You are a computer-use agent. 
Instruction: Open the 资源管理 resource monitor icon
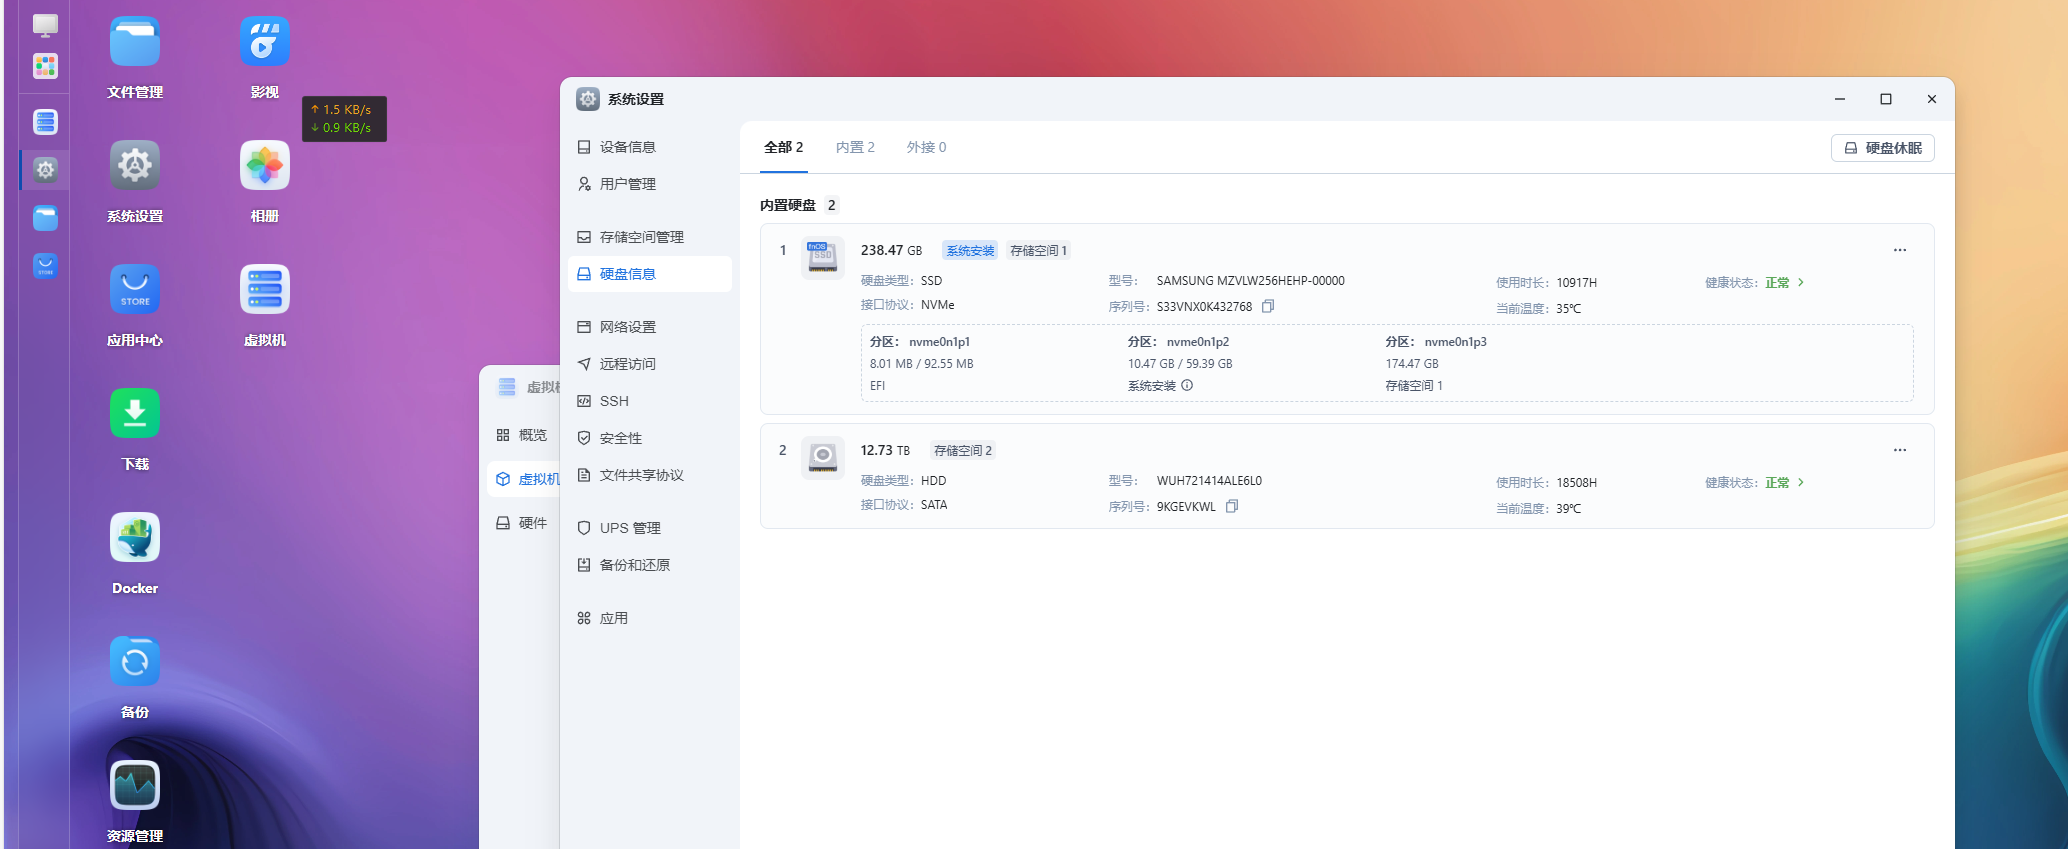point(135,786)
